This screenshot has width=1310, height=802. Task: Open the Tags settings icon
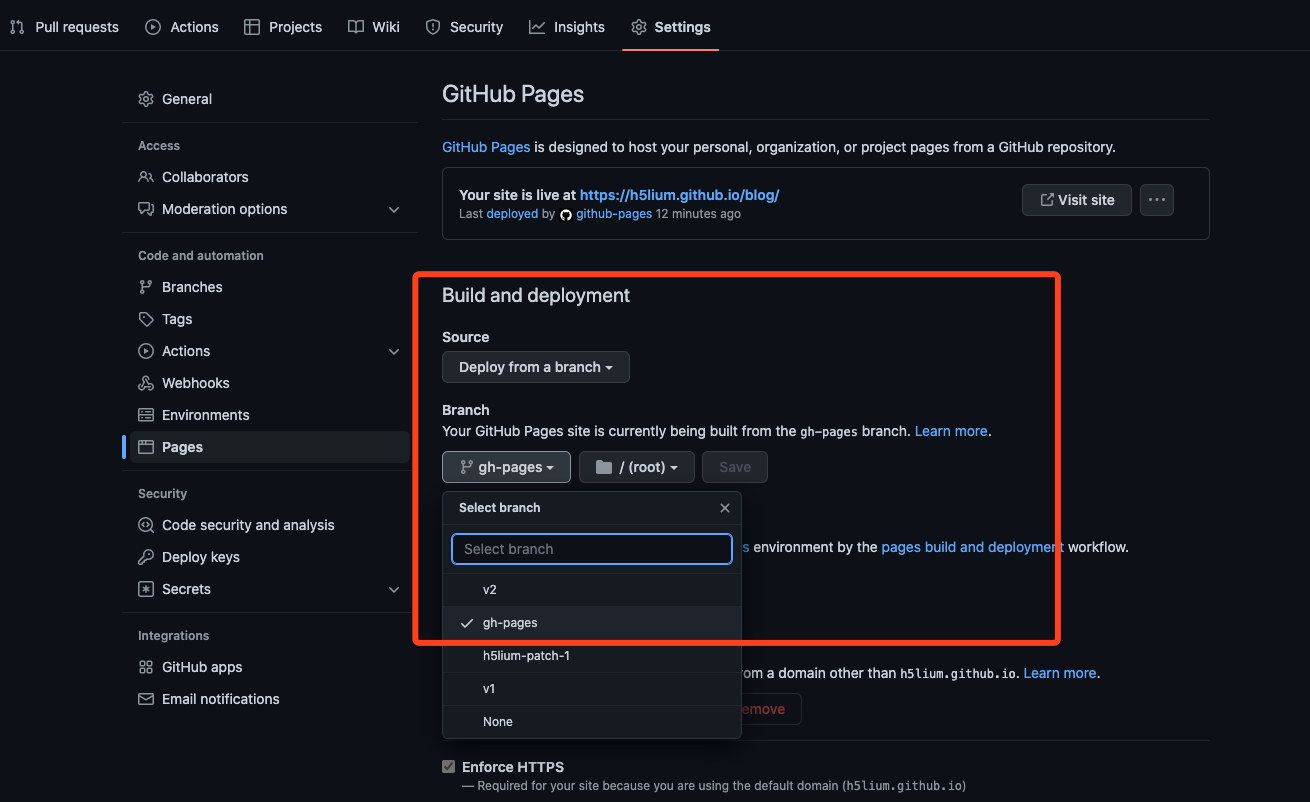tap(146, 319)
